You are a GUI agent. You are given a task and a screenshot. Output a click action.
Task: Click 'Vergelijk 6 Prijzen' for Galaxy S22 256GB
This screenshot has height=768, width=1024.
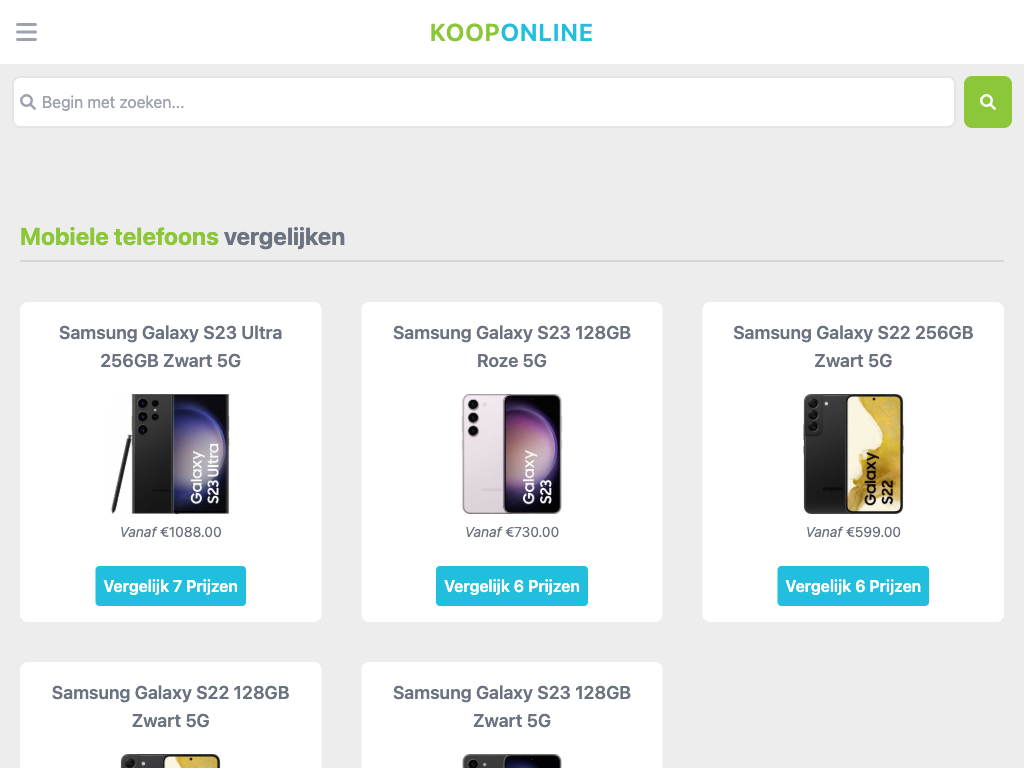click(x=852, y=586)
